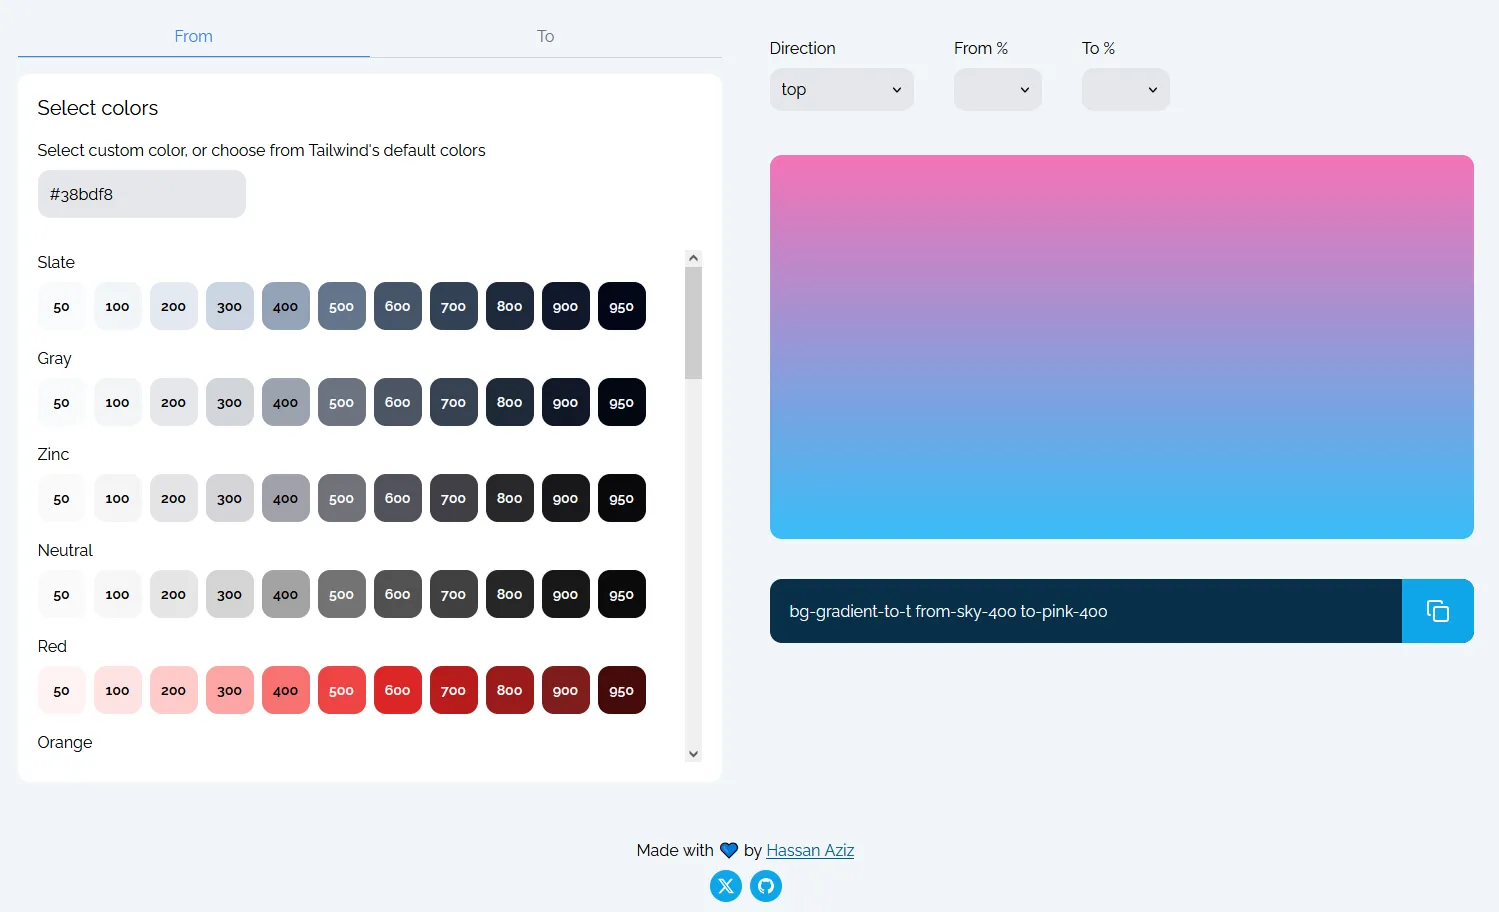Focus the custom hex color input
The width and height of the screenshot is (1499, 912).
141,194
